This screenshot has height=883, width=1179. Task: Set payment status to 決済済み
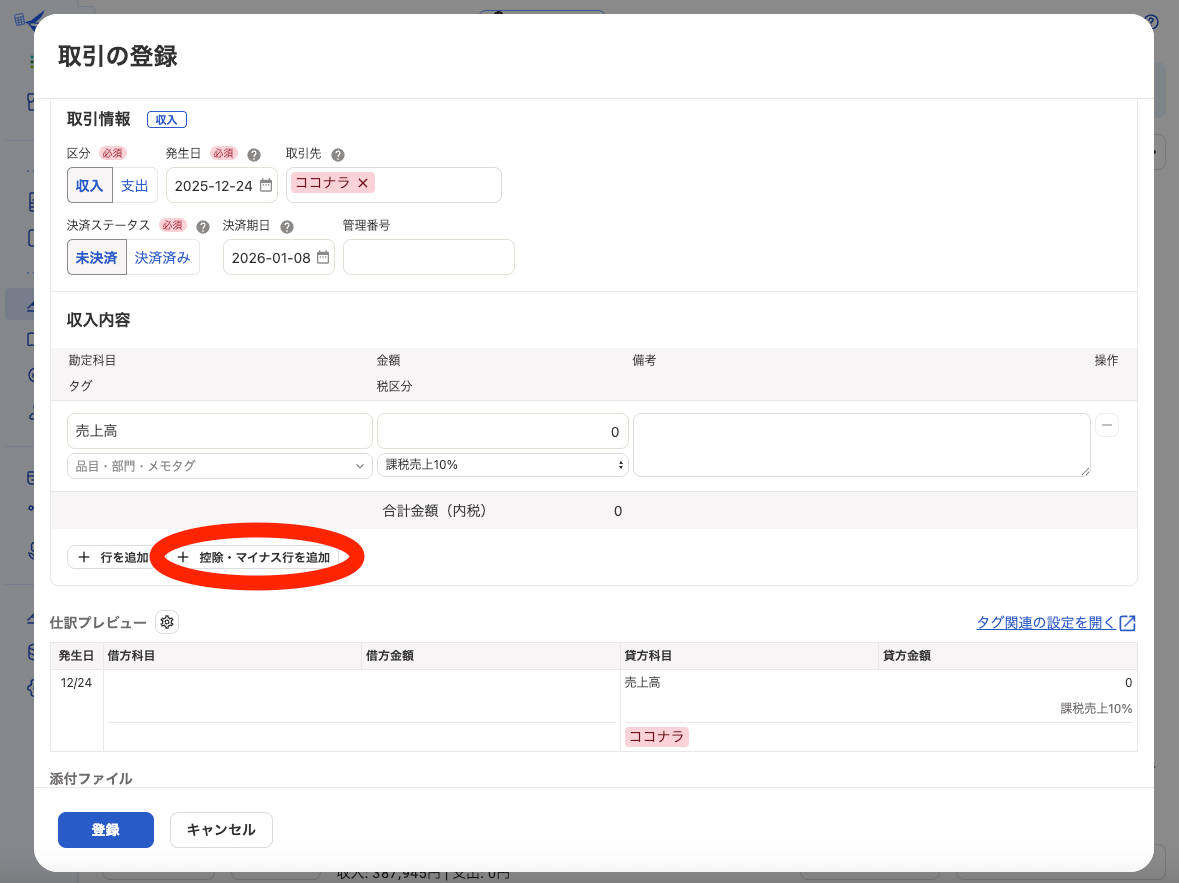coord(162,258)
